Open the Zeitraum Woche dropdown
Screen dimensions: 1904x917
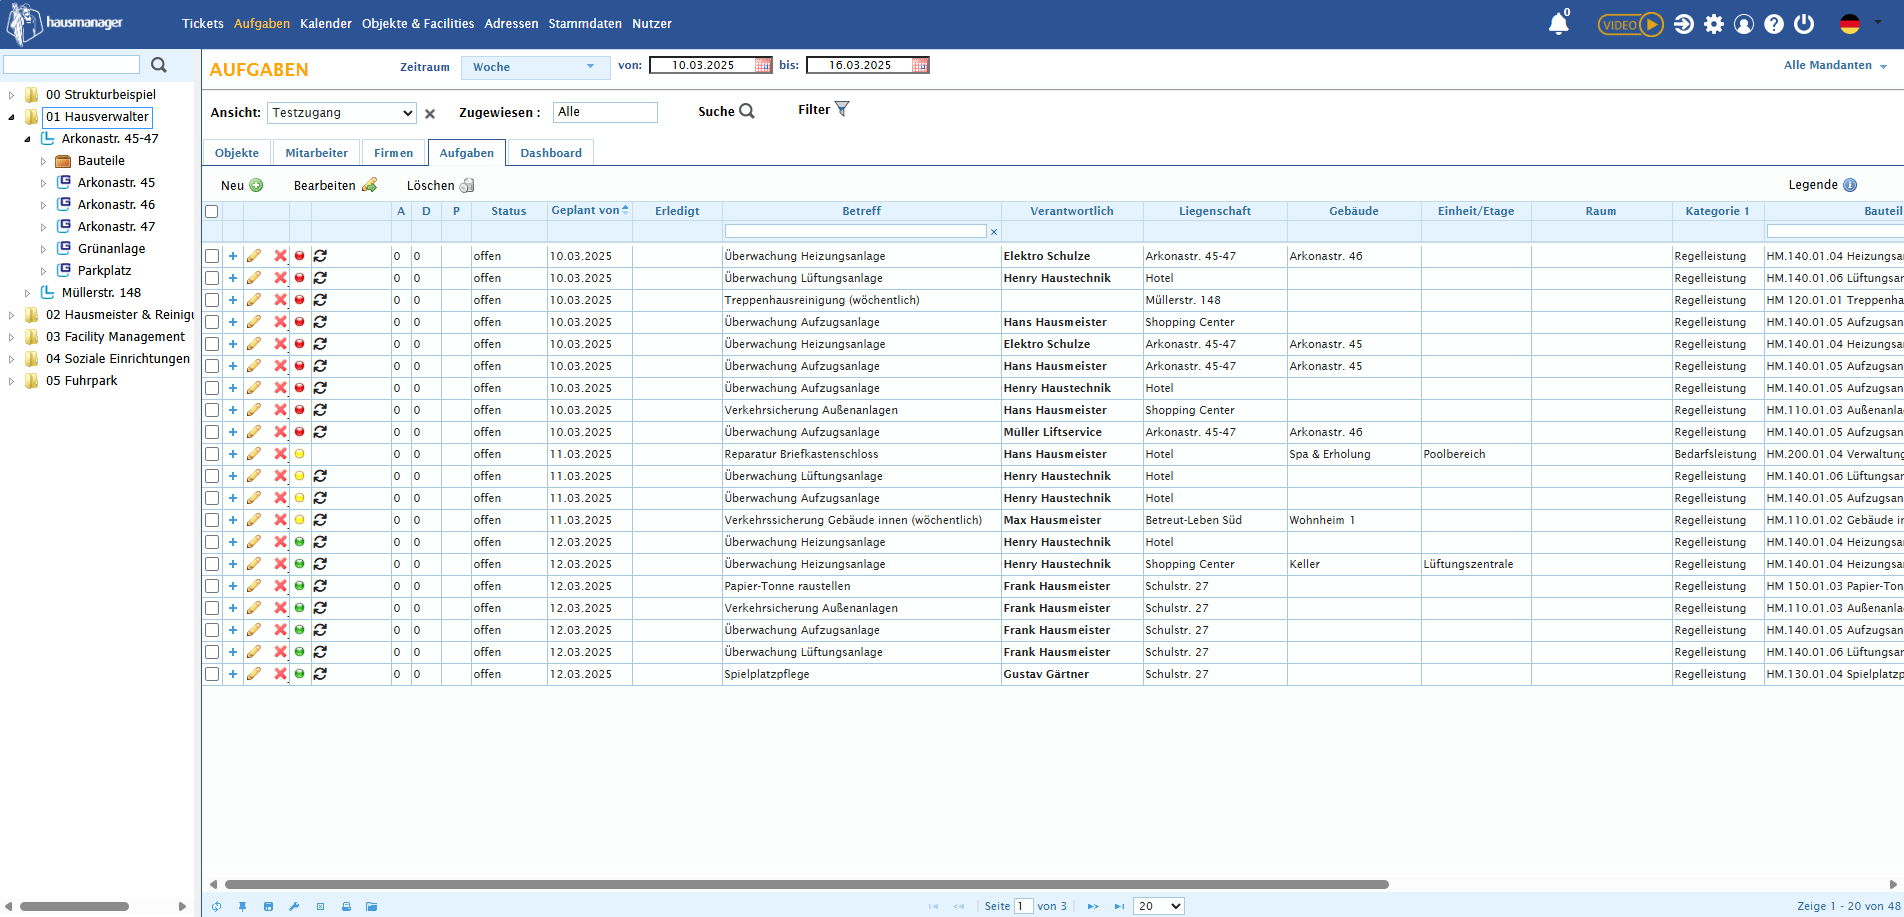point(535,67)
